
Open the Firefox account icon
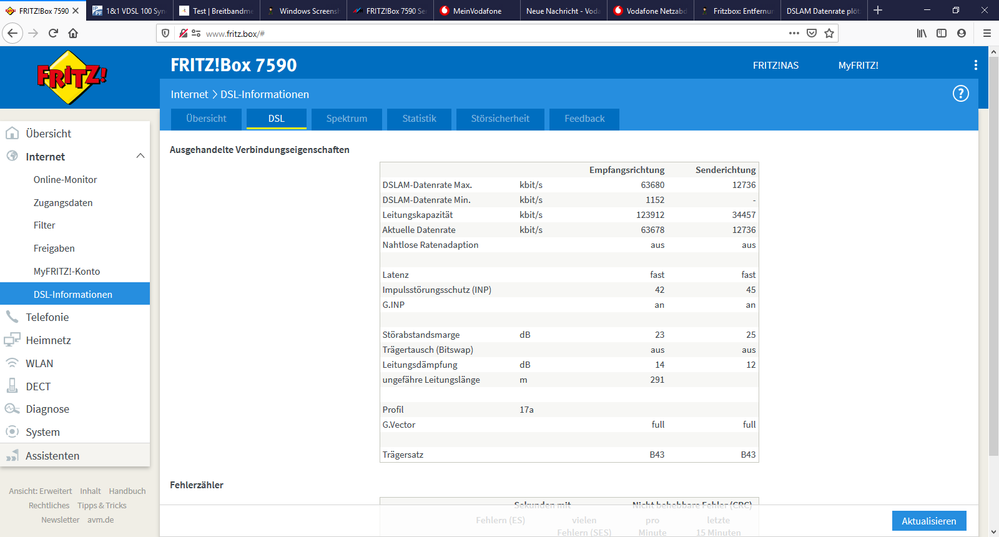point(961,33)
